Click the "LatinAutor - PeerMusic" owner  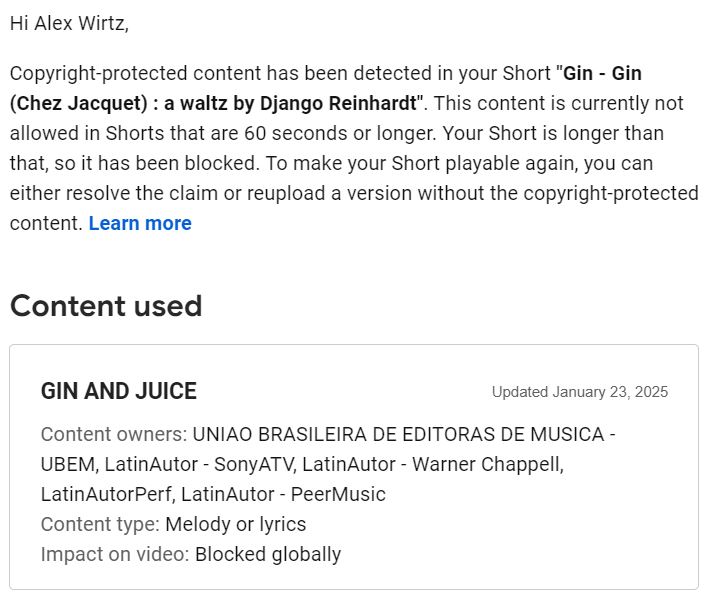[283, 494]
